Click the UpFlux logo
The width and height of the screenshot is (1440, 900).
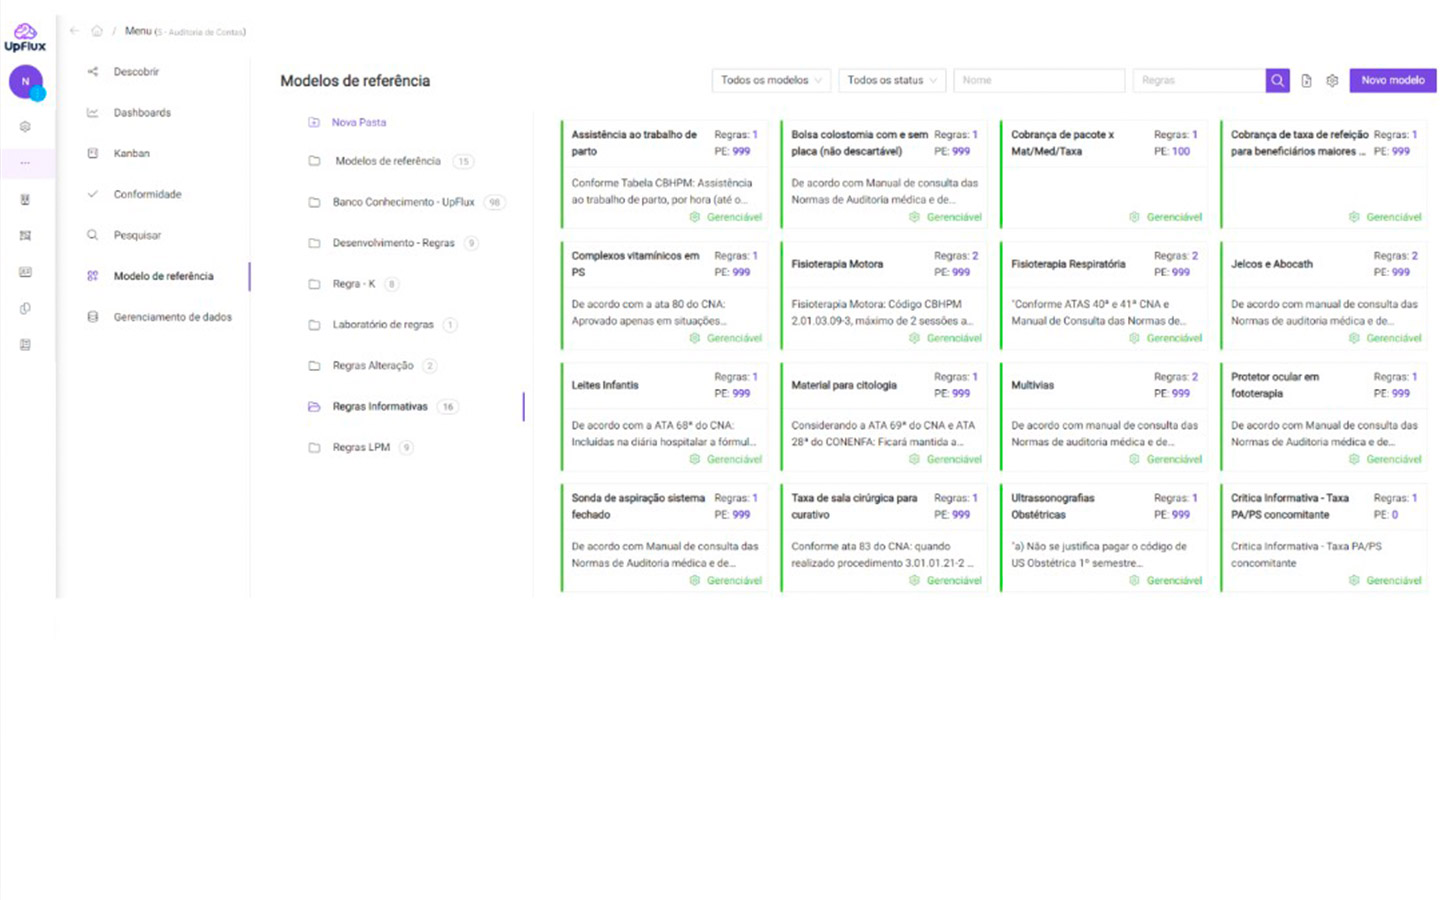tap(25, 38)
